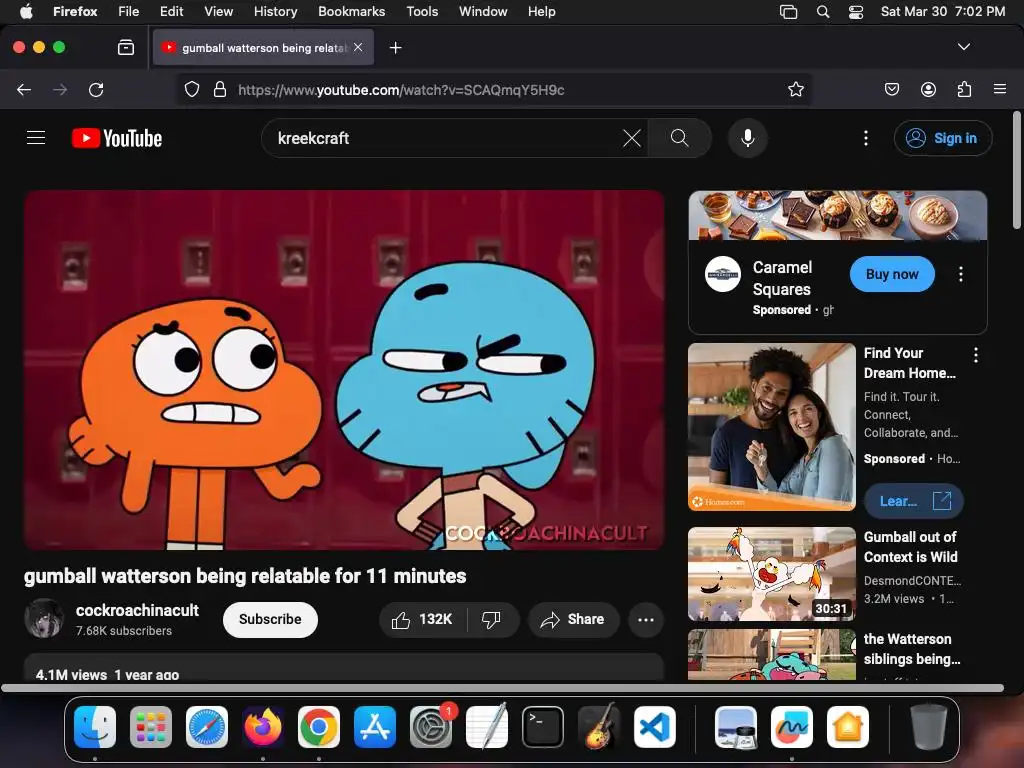This screenshot has height=768, width=1024.
Task: Click the main video player
Action: 344,370
